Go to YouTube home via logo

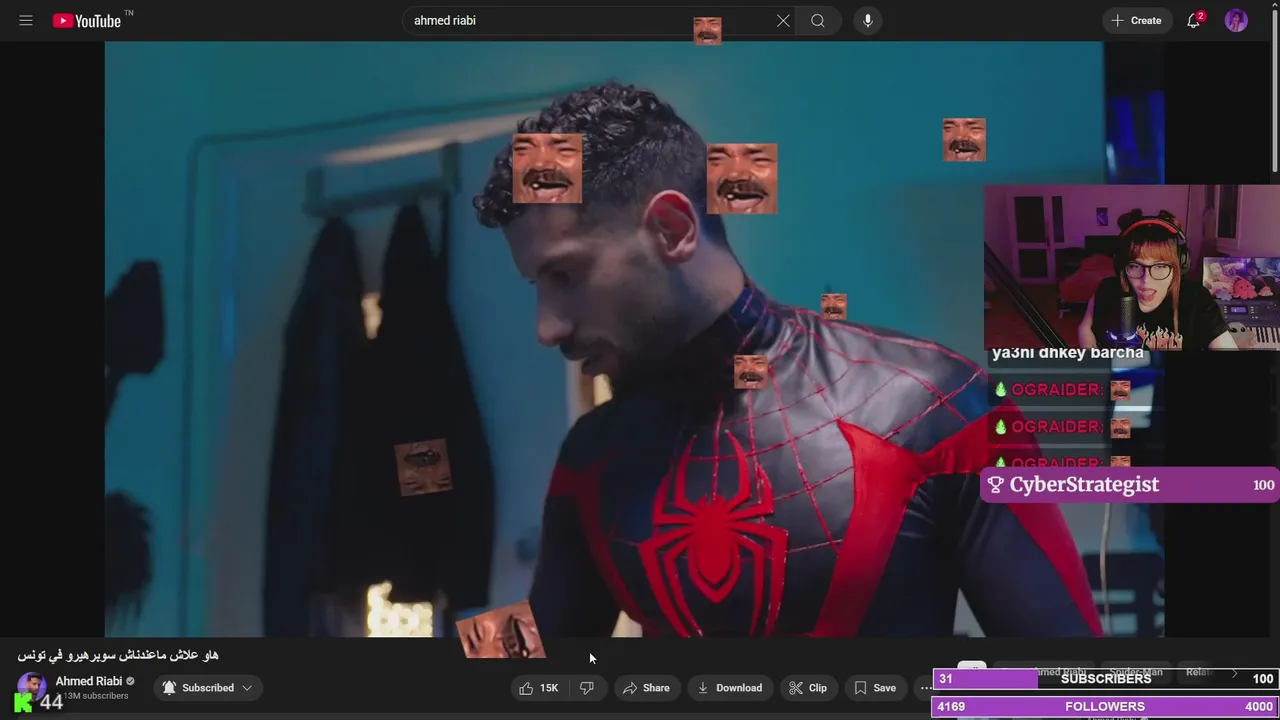[86, 20]
